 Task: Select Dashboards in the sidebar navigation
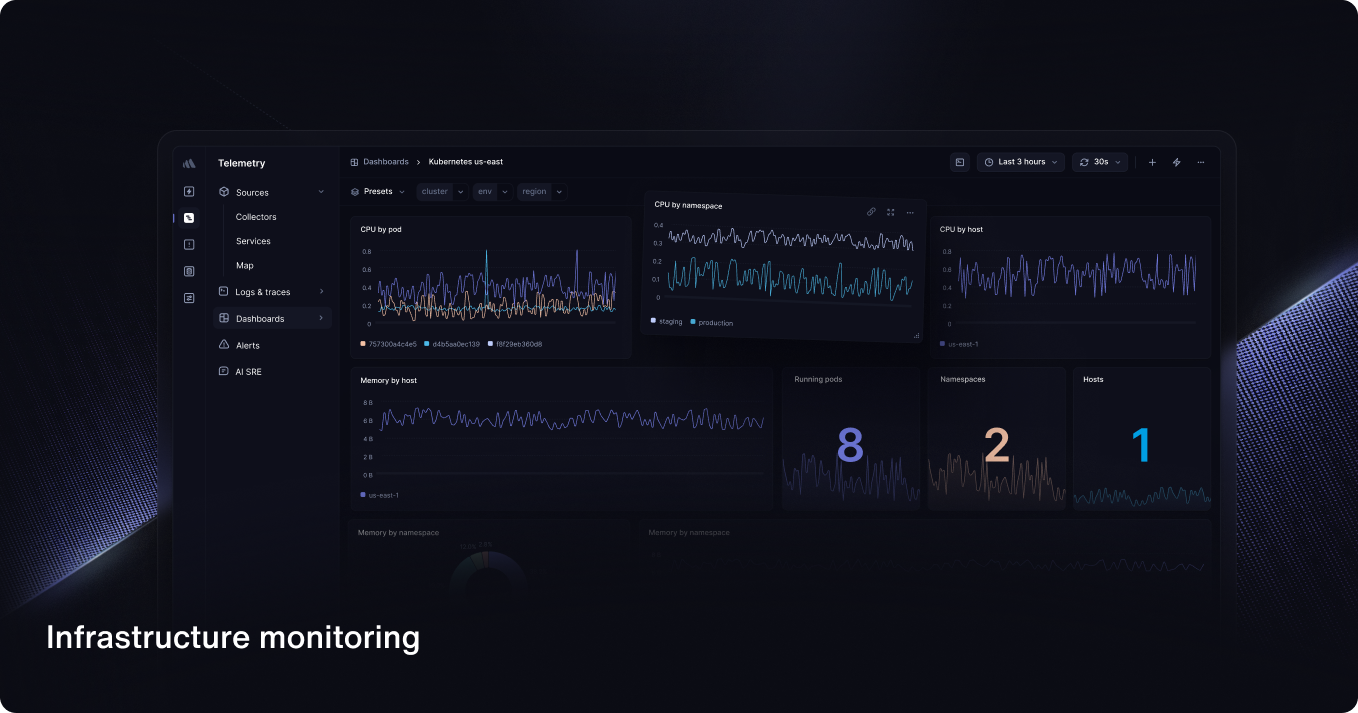click(x=261, y=318)
